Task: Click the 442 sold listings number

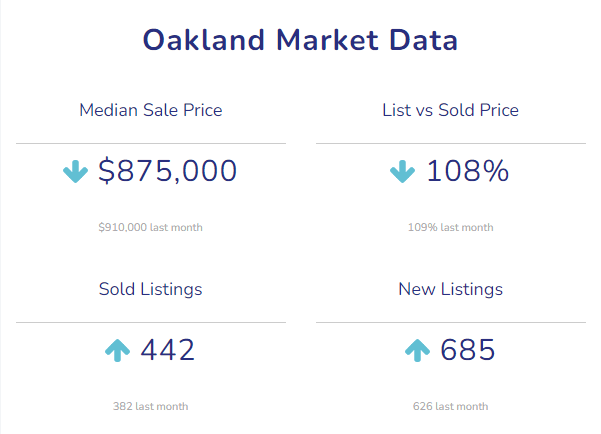Action: (x=167, y=350)
